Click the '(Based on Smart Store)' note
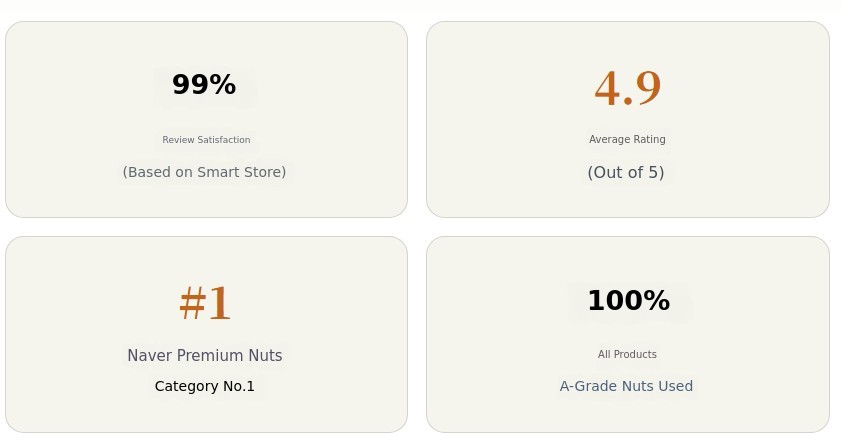The image size is (841, 448). tap(204, 172)
